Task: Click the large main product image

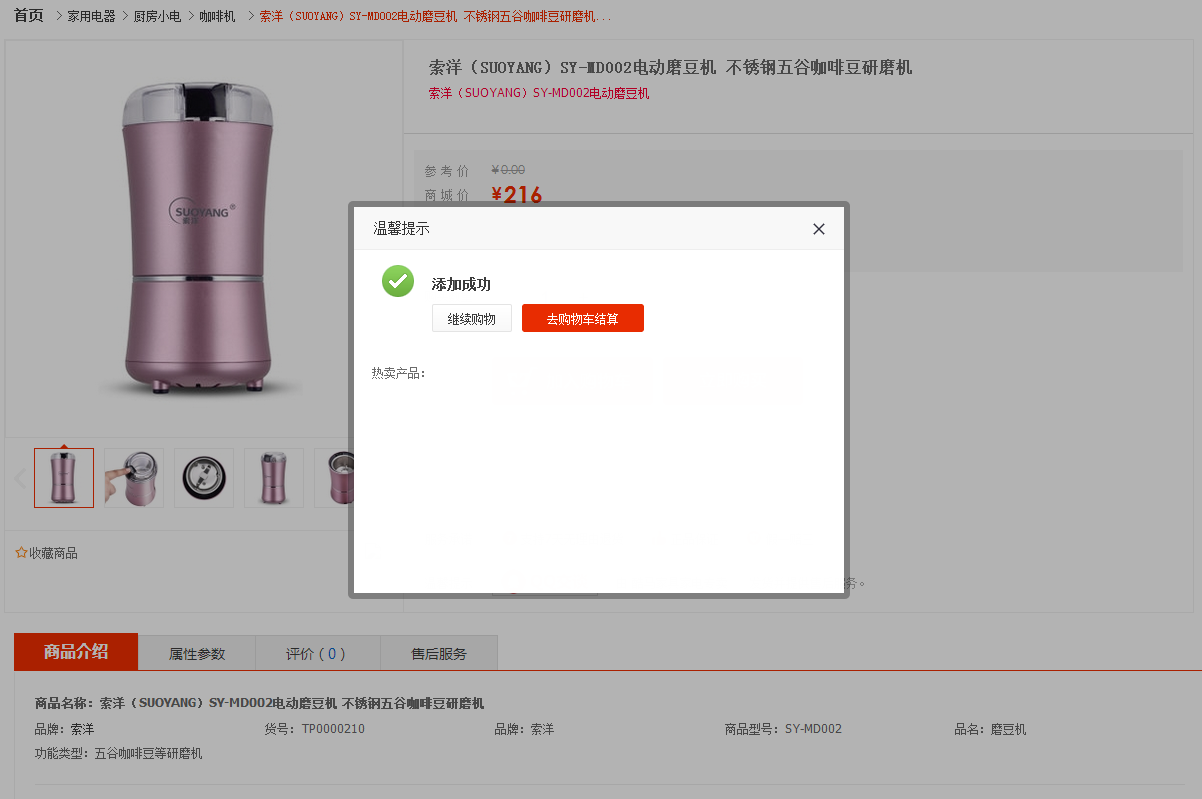Action: click(198, 240)
